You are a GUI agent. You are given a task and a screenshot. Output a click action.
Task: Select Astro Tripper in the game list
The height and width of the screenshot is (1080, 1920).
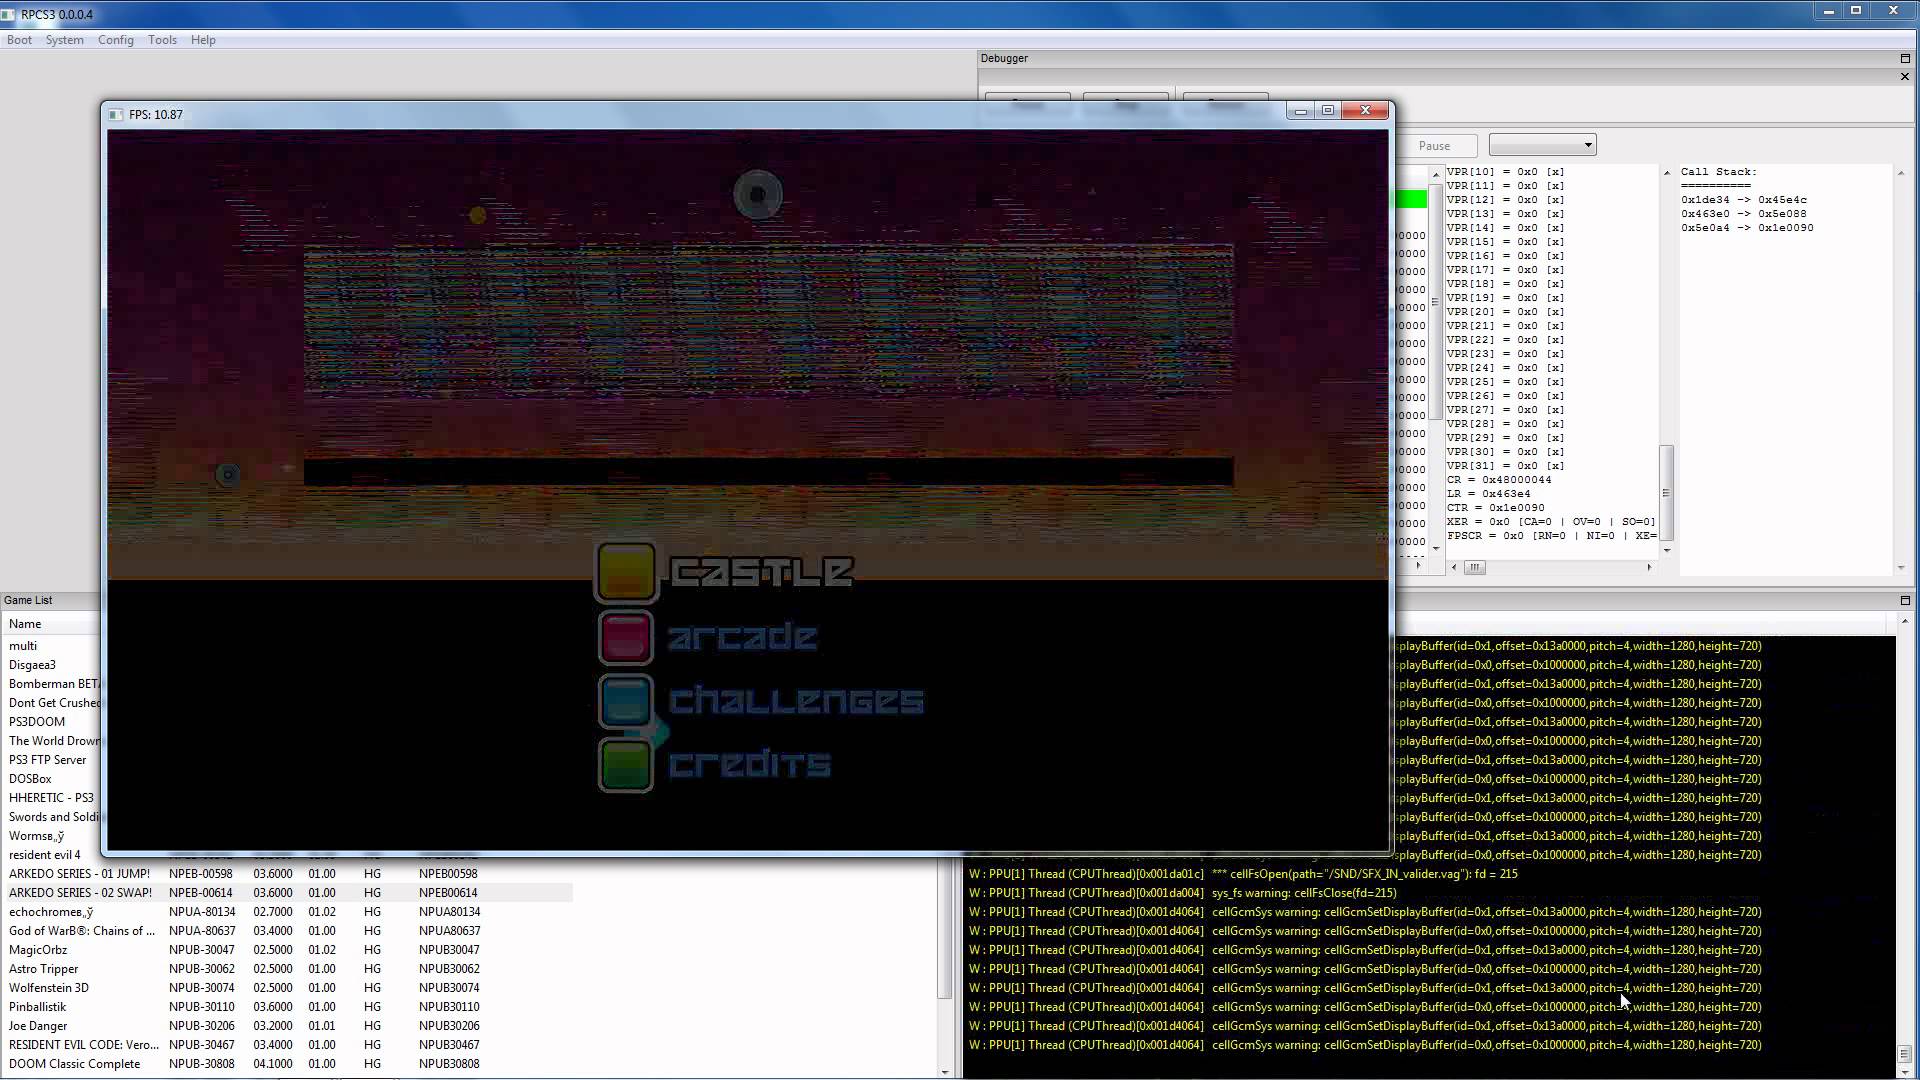coord(288,969)
